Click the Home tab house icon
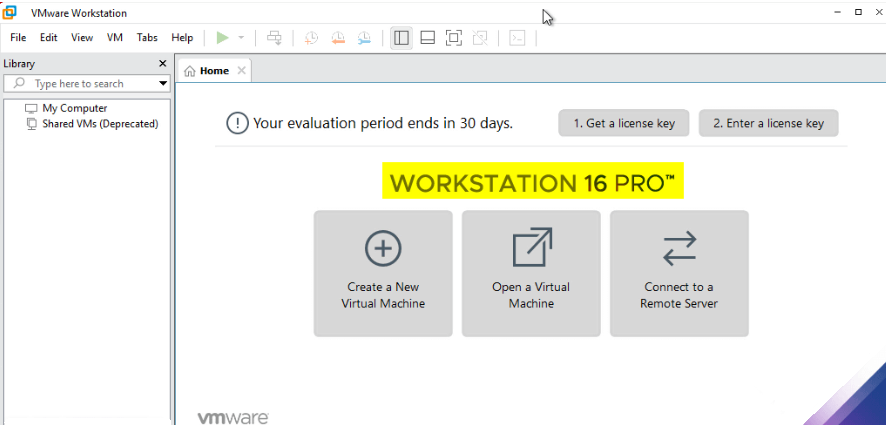The height and width of the screenshot is (425, 886). 190,71
